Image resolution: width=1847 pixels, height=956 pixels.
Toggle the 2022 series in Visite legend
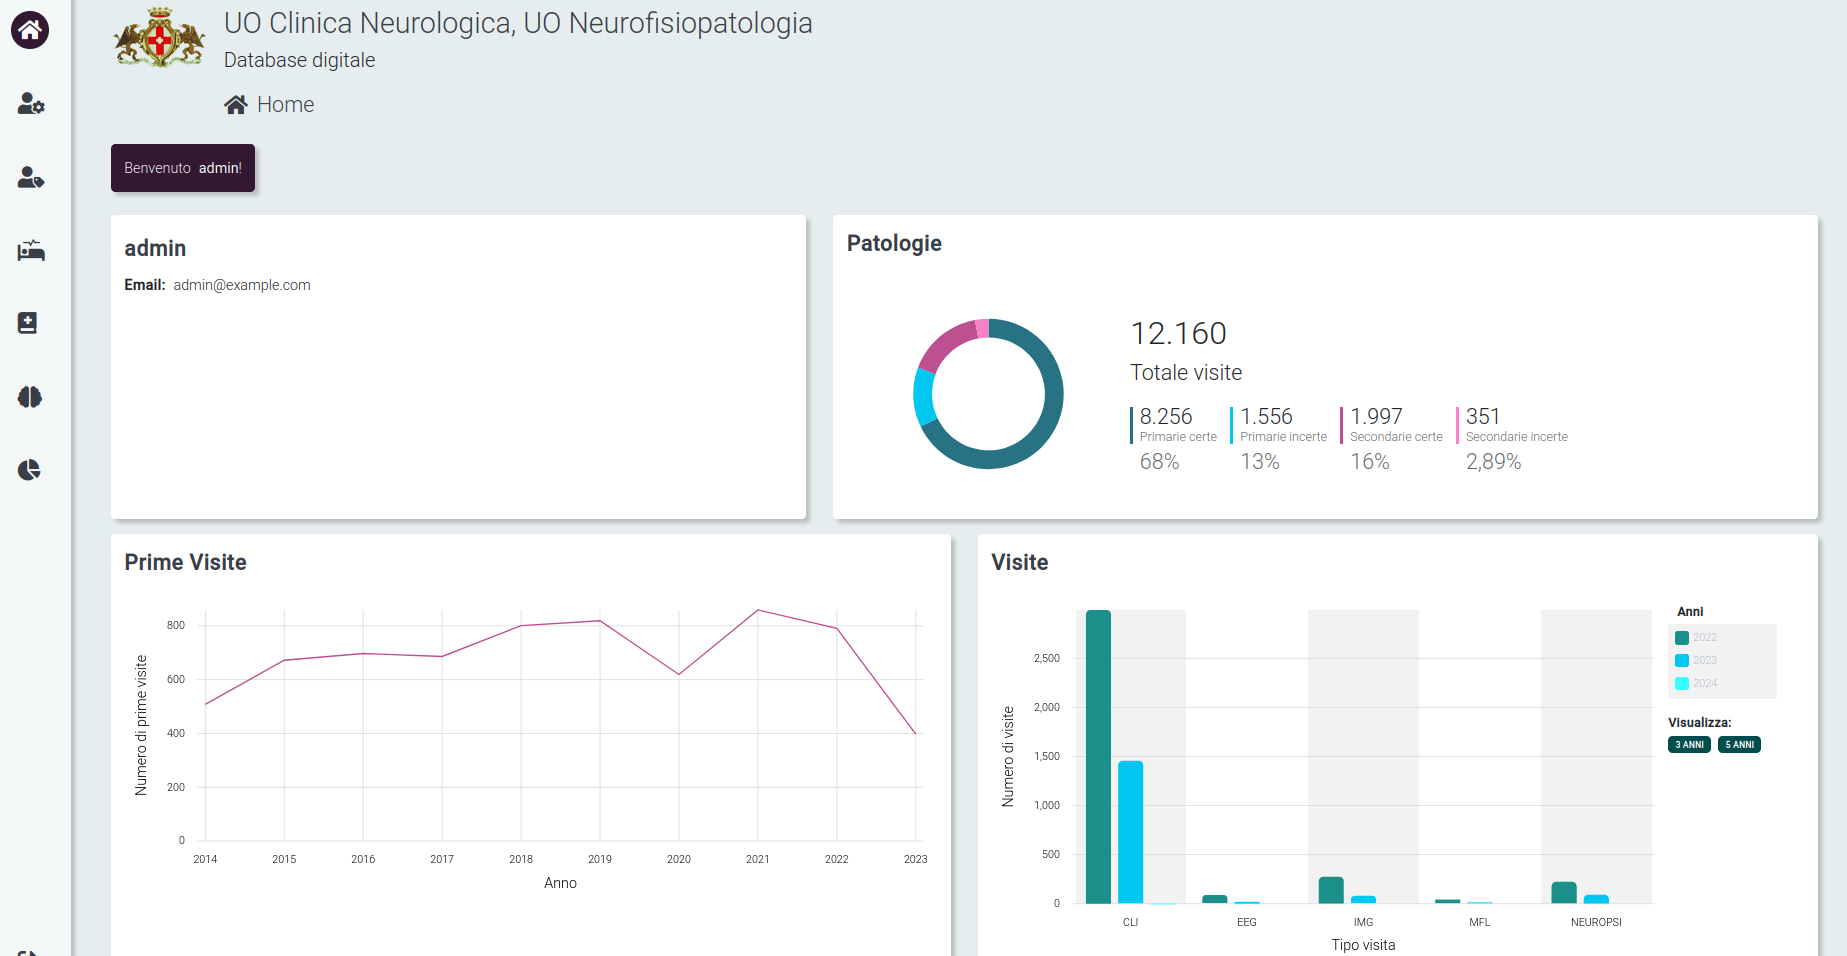1696,638
